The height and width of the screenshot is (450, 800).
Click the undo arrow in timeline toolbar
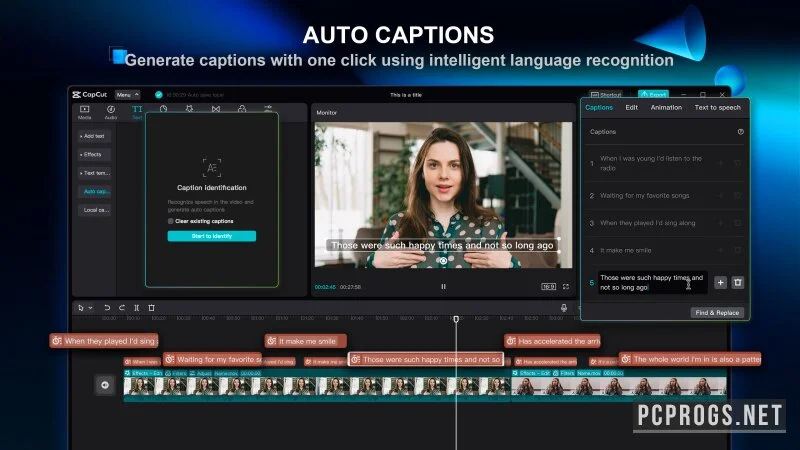pyautogui.click(x=107, y=308)
